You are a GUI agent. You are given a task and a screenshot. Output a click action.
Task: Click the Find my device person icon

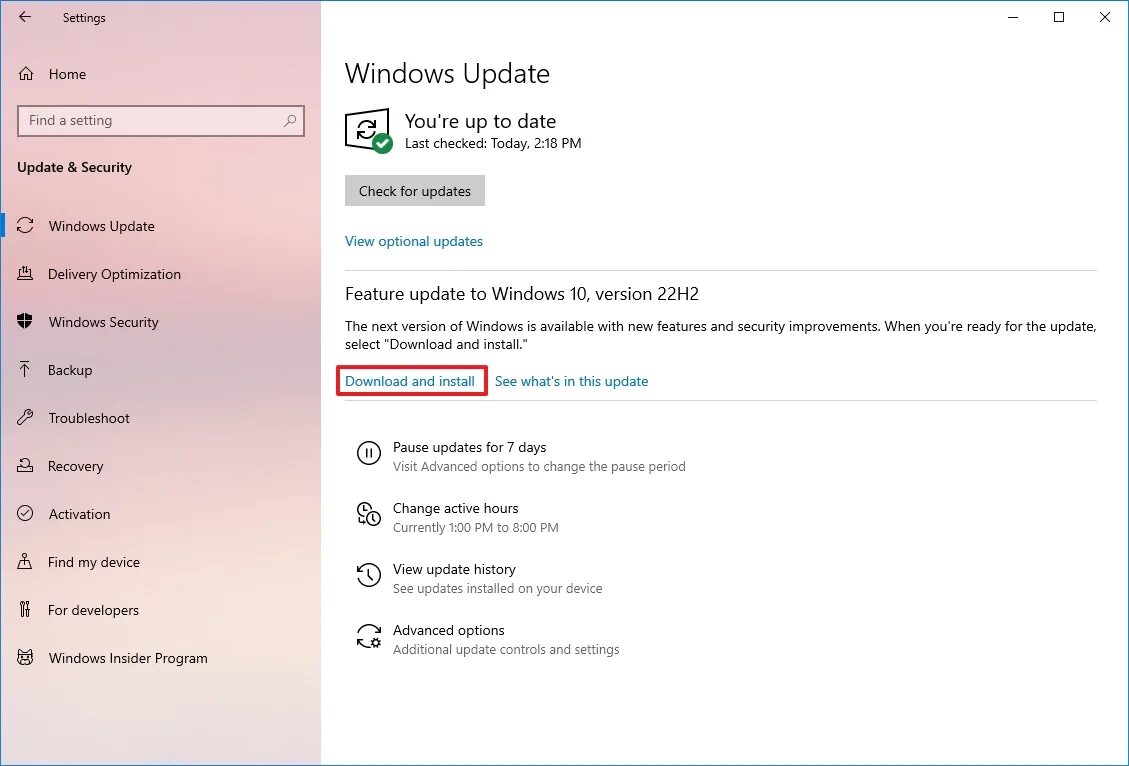25,561
